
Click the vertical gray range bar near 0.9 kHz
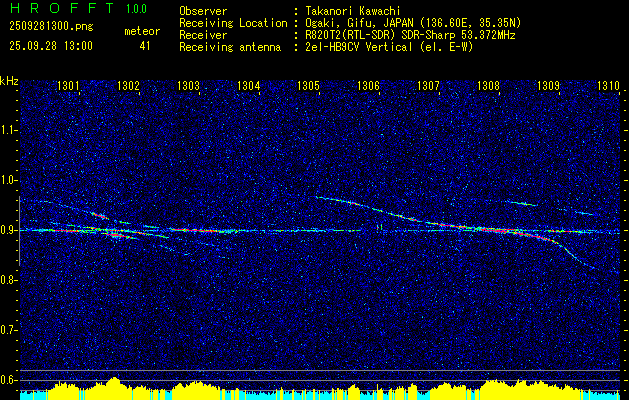[x=19, y=231]
